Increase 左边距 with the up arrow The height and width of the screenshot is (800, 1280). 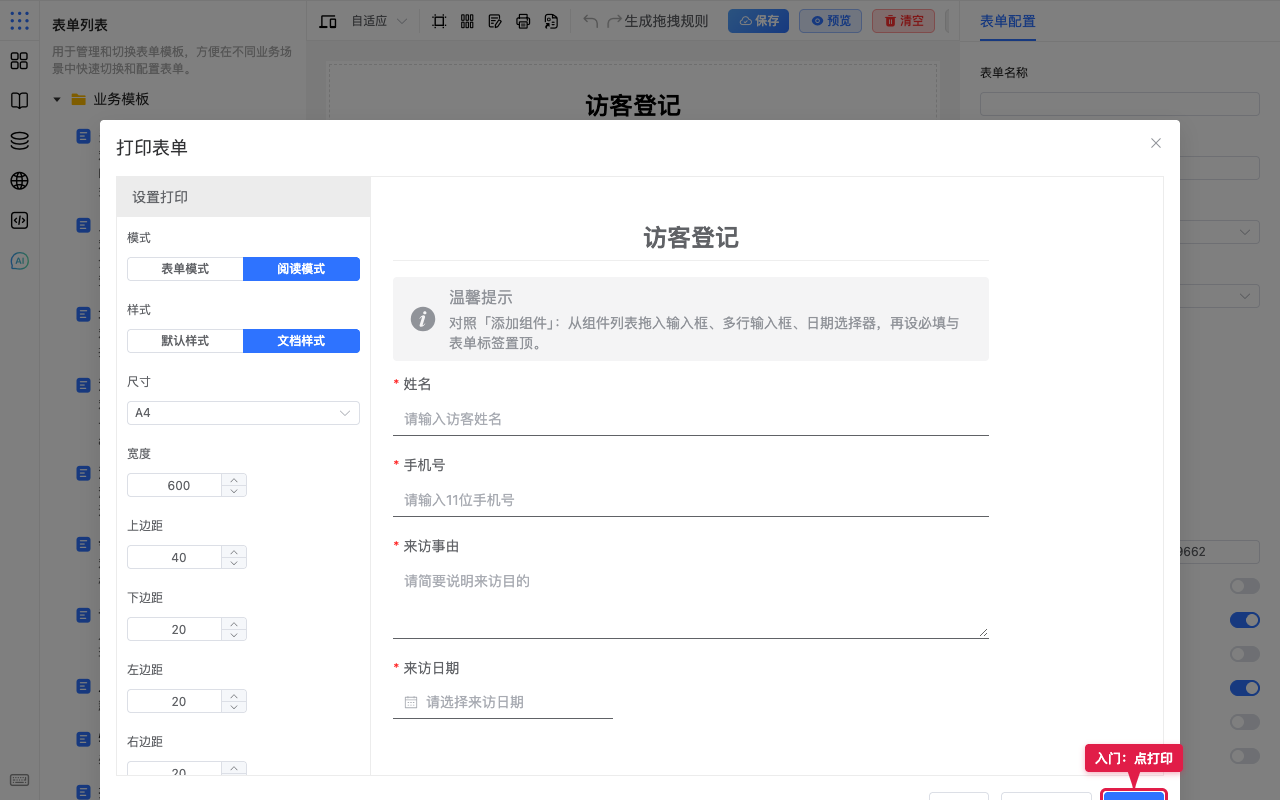(x=234, y=695)
